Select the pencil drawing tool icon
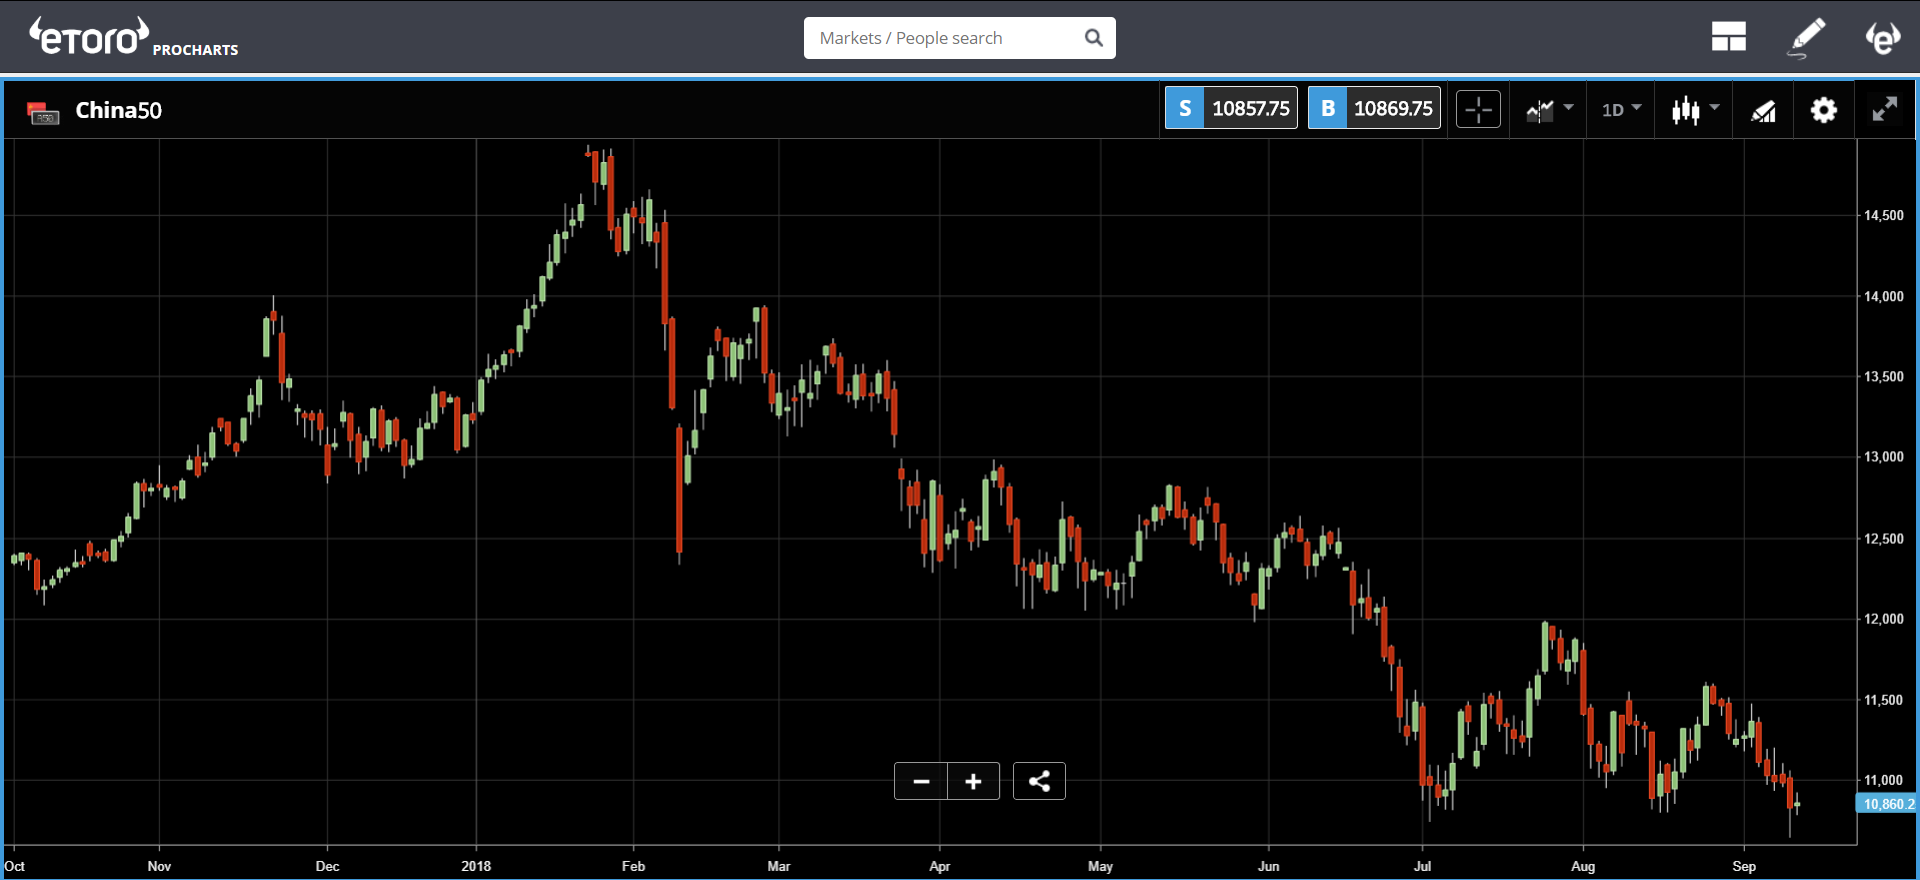Viewport: 1920px width, 880px height. click(x=1807, y=37)
